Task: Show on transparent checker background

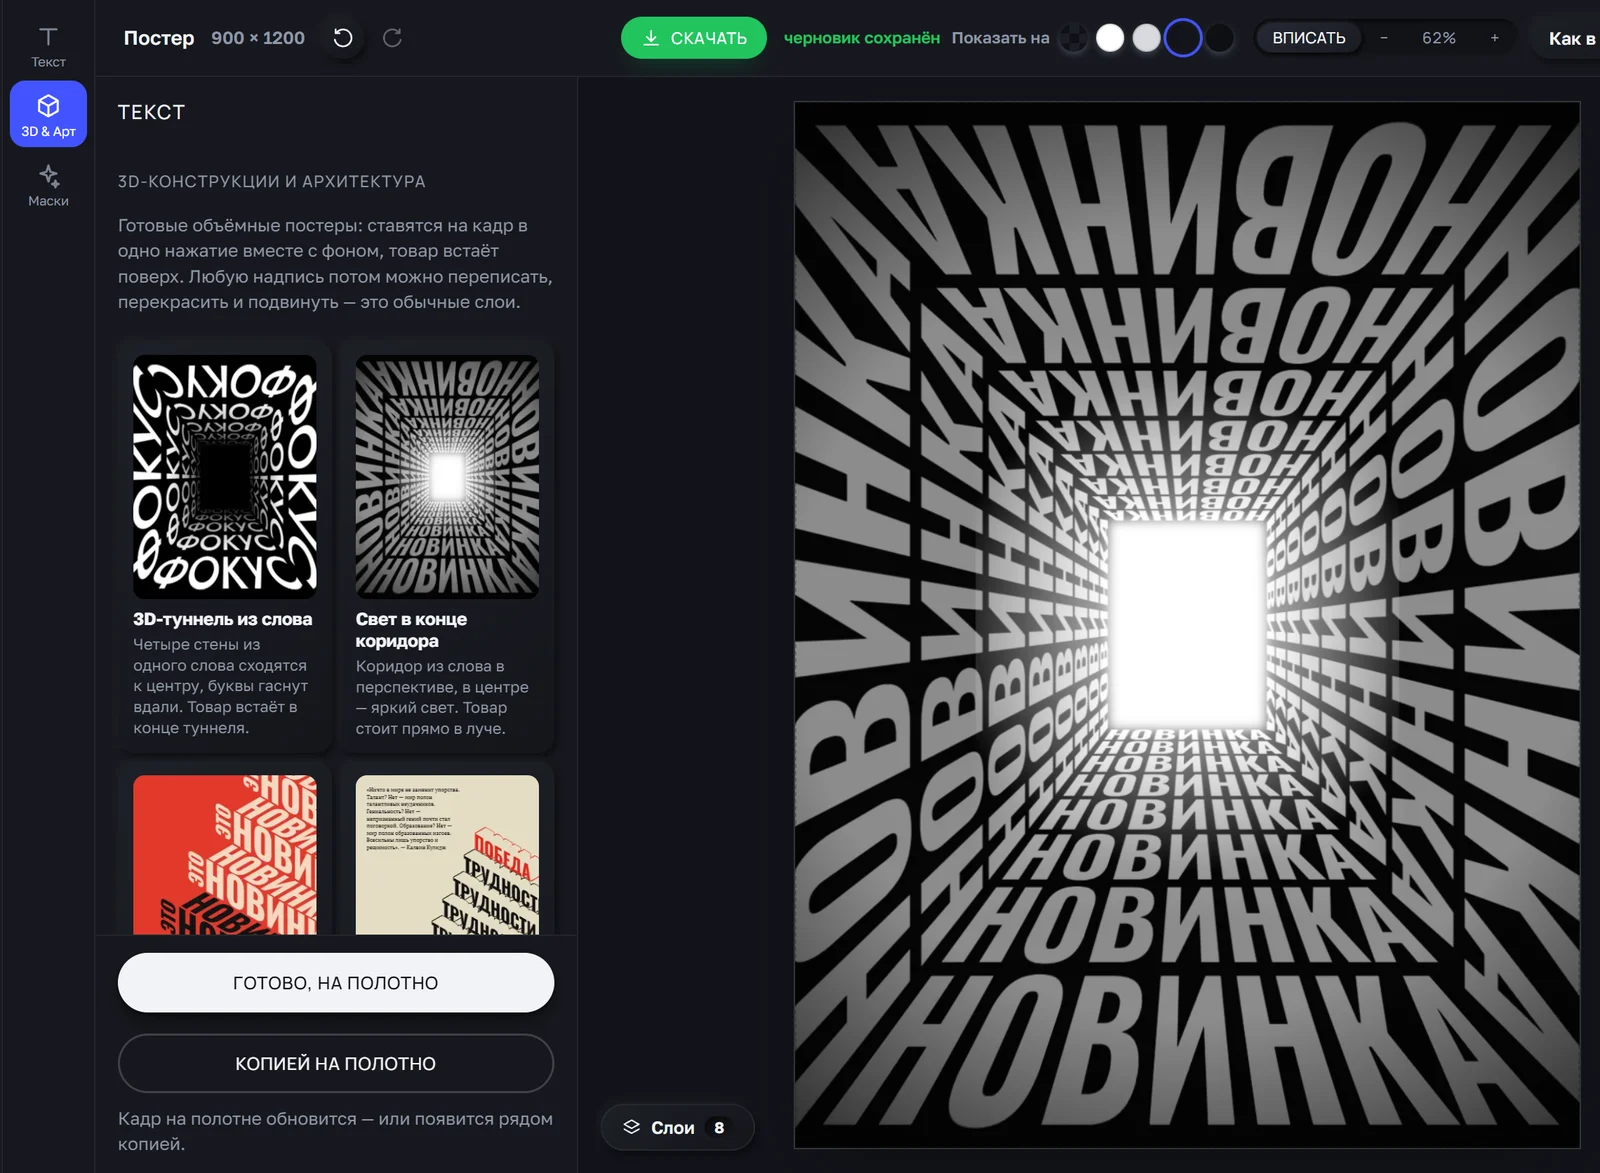Action: 1073,38
